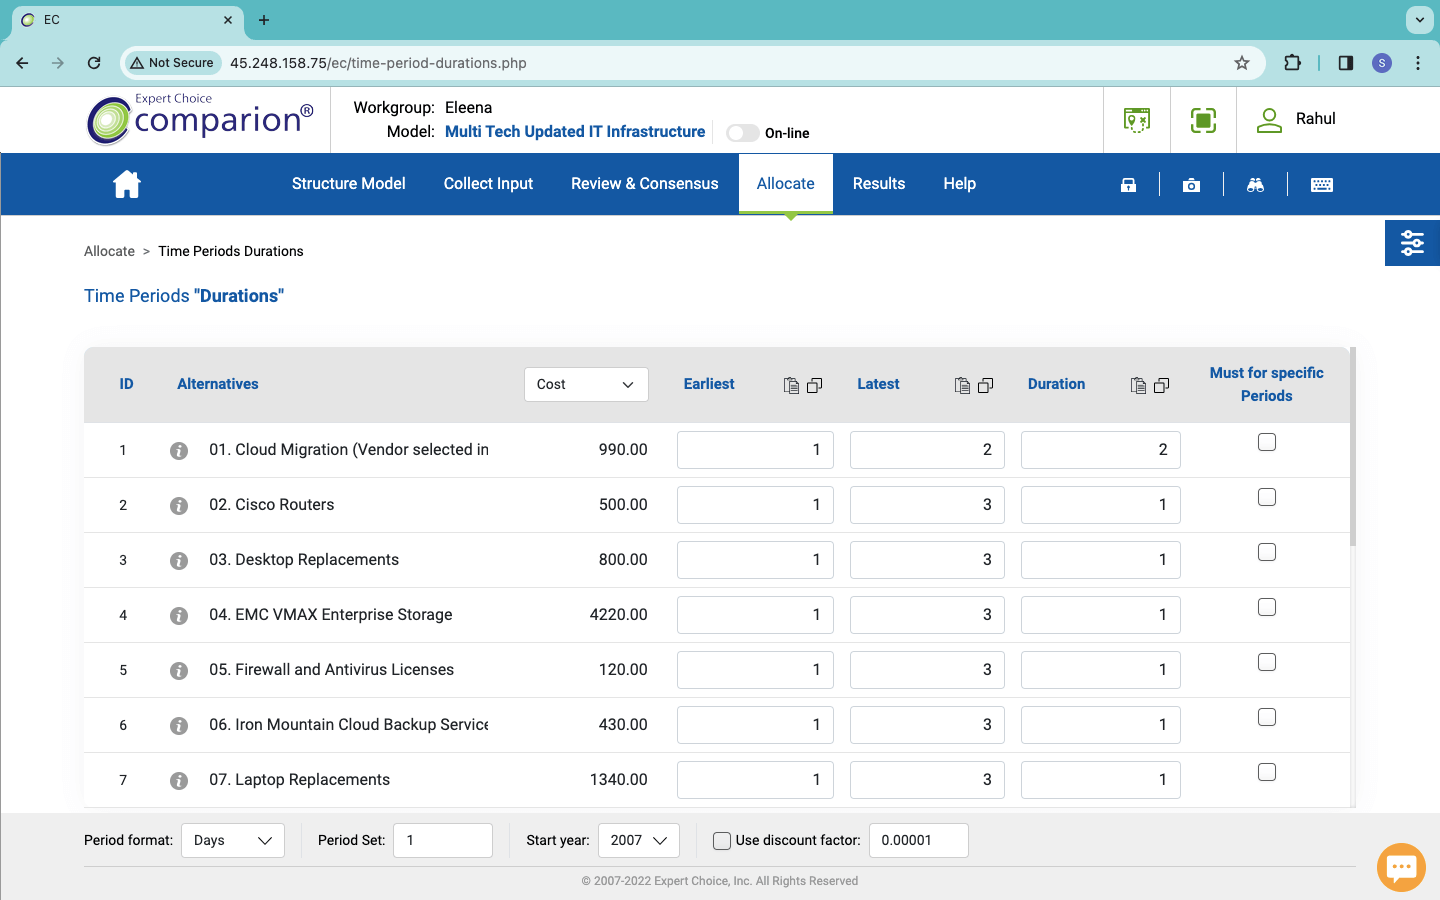Click the green map checklist header icon
This screenshot has height=900, width=1440.
point(1137,120)
